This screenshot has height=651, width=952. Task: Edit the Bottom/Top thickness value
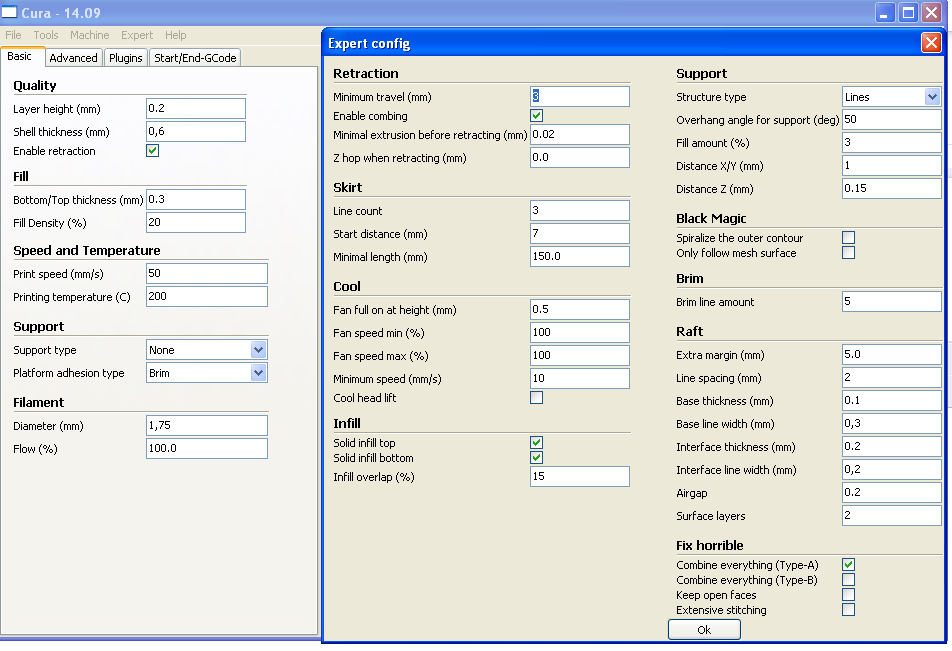pyautogui.click(x=196, y=200)
